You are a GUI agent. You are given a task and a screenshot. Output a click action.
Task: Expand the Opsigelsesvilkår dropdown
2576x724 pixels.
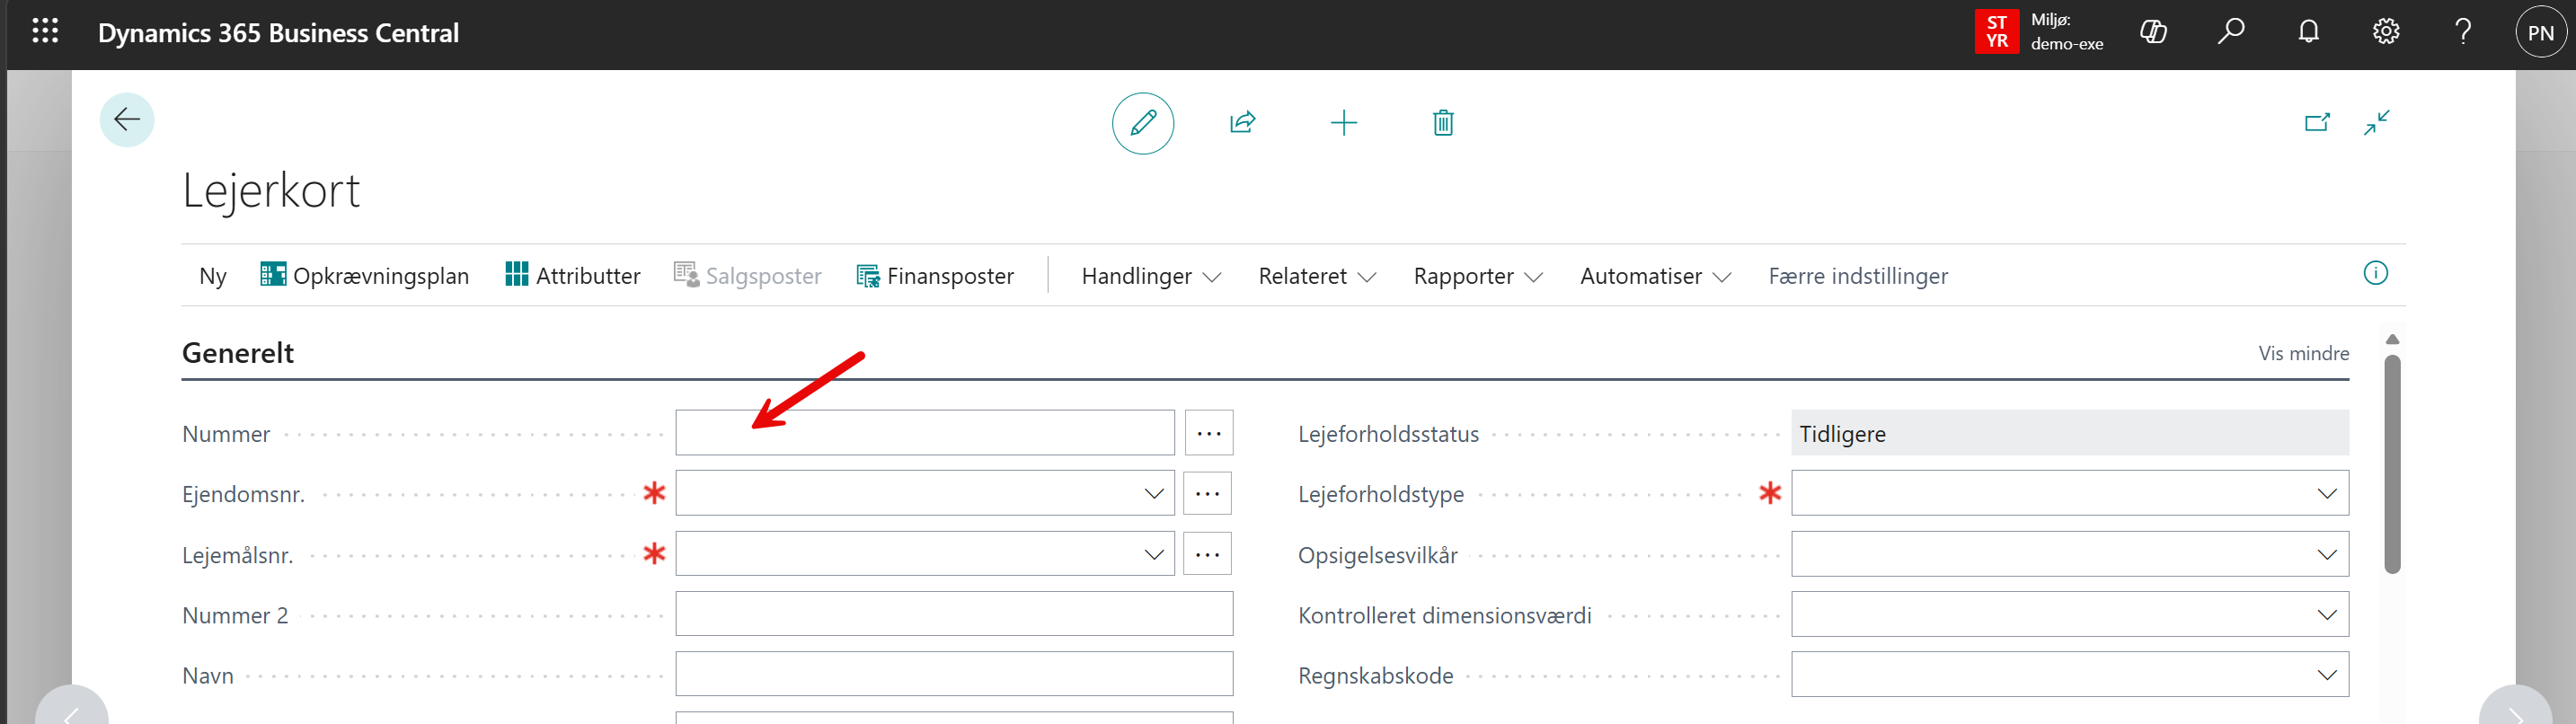point(2326,555)
